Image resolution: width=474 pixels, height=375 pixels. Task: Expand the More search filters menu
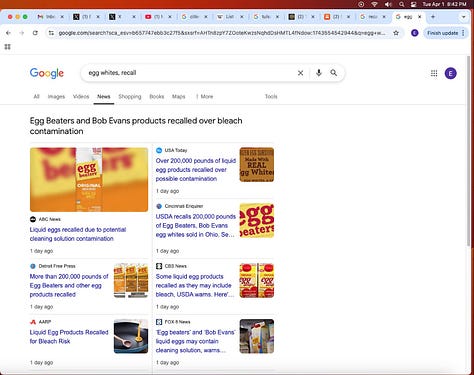(x=204, y=96)
